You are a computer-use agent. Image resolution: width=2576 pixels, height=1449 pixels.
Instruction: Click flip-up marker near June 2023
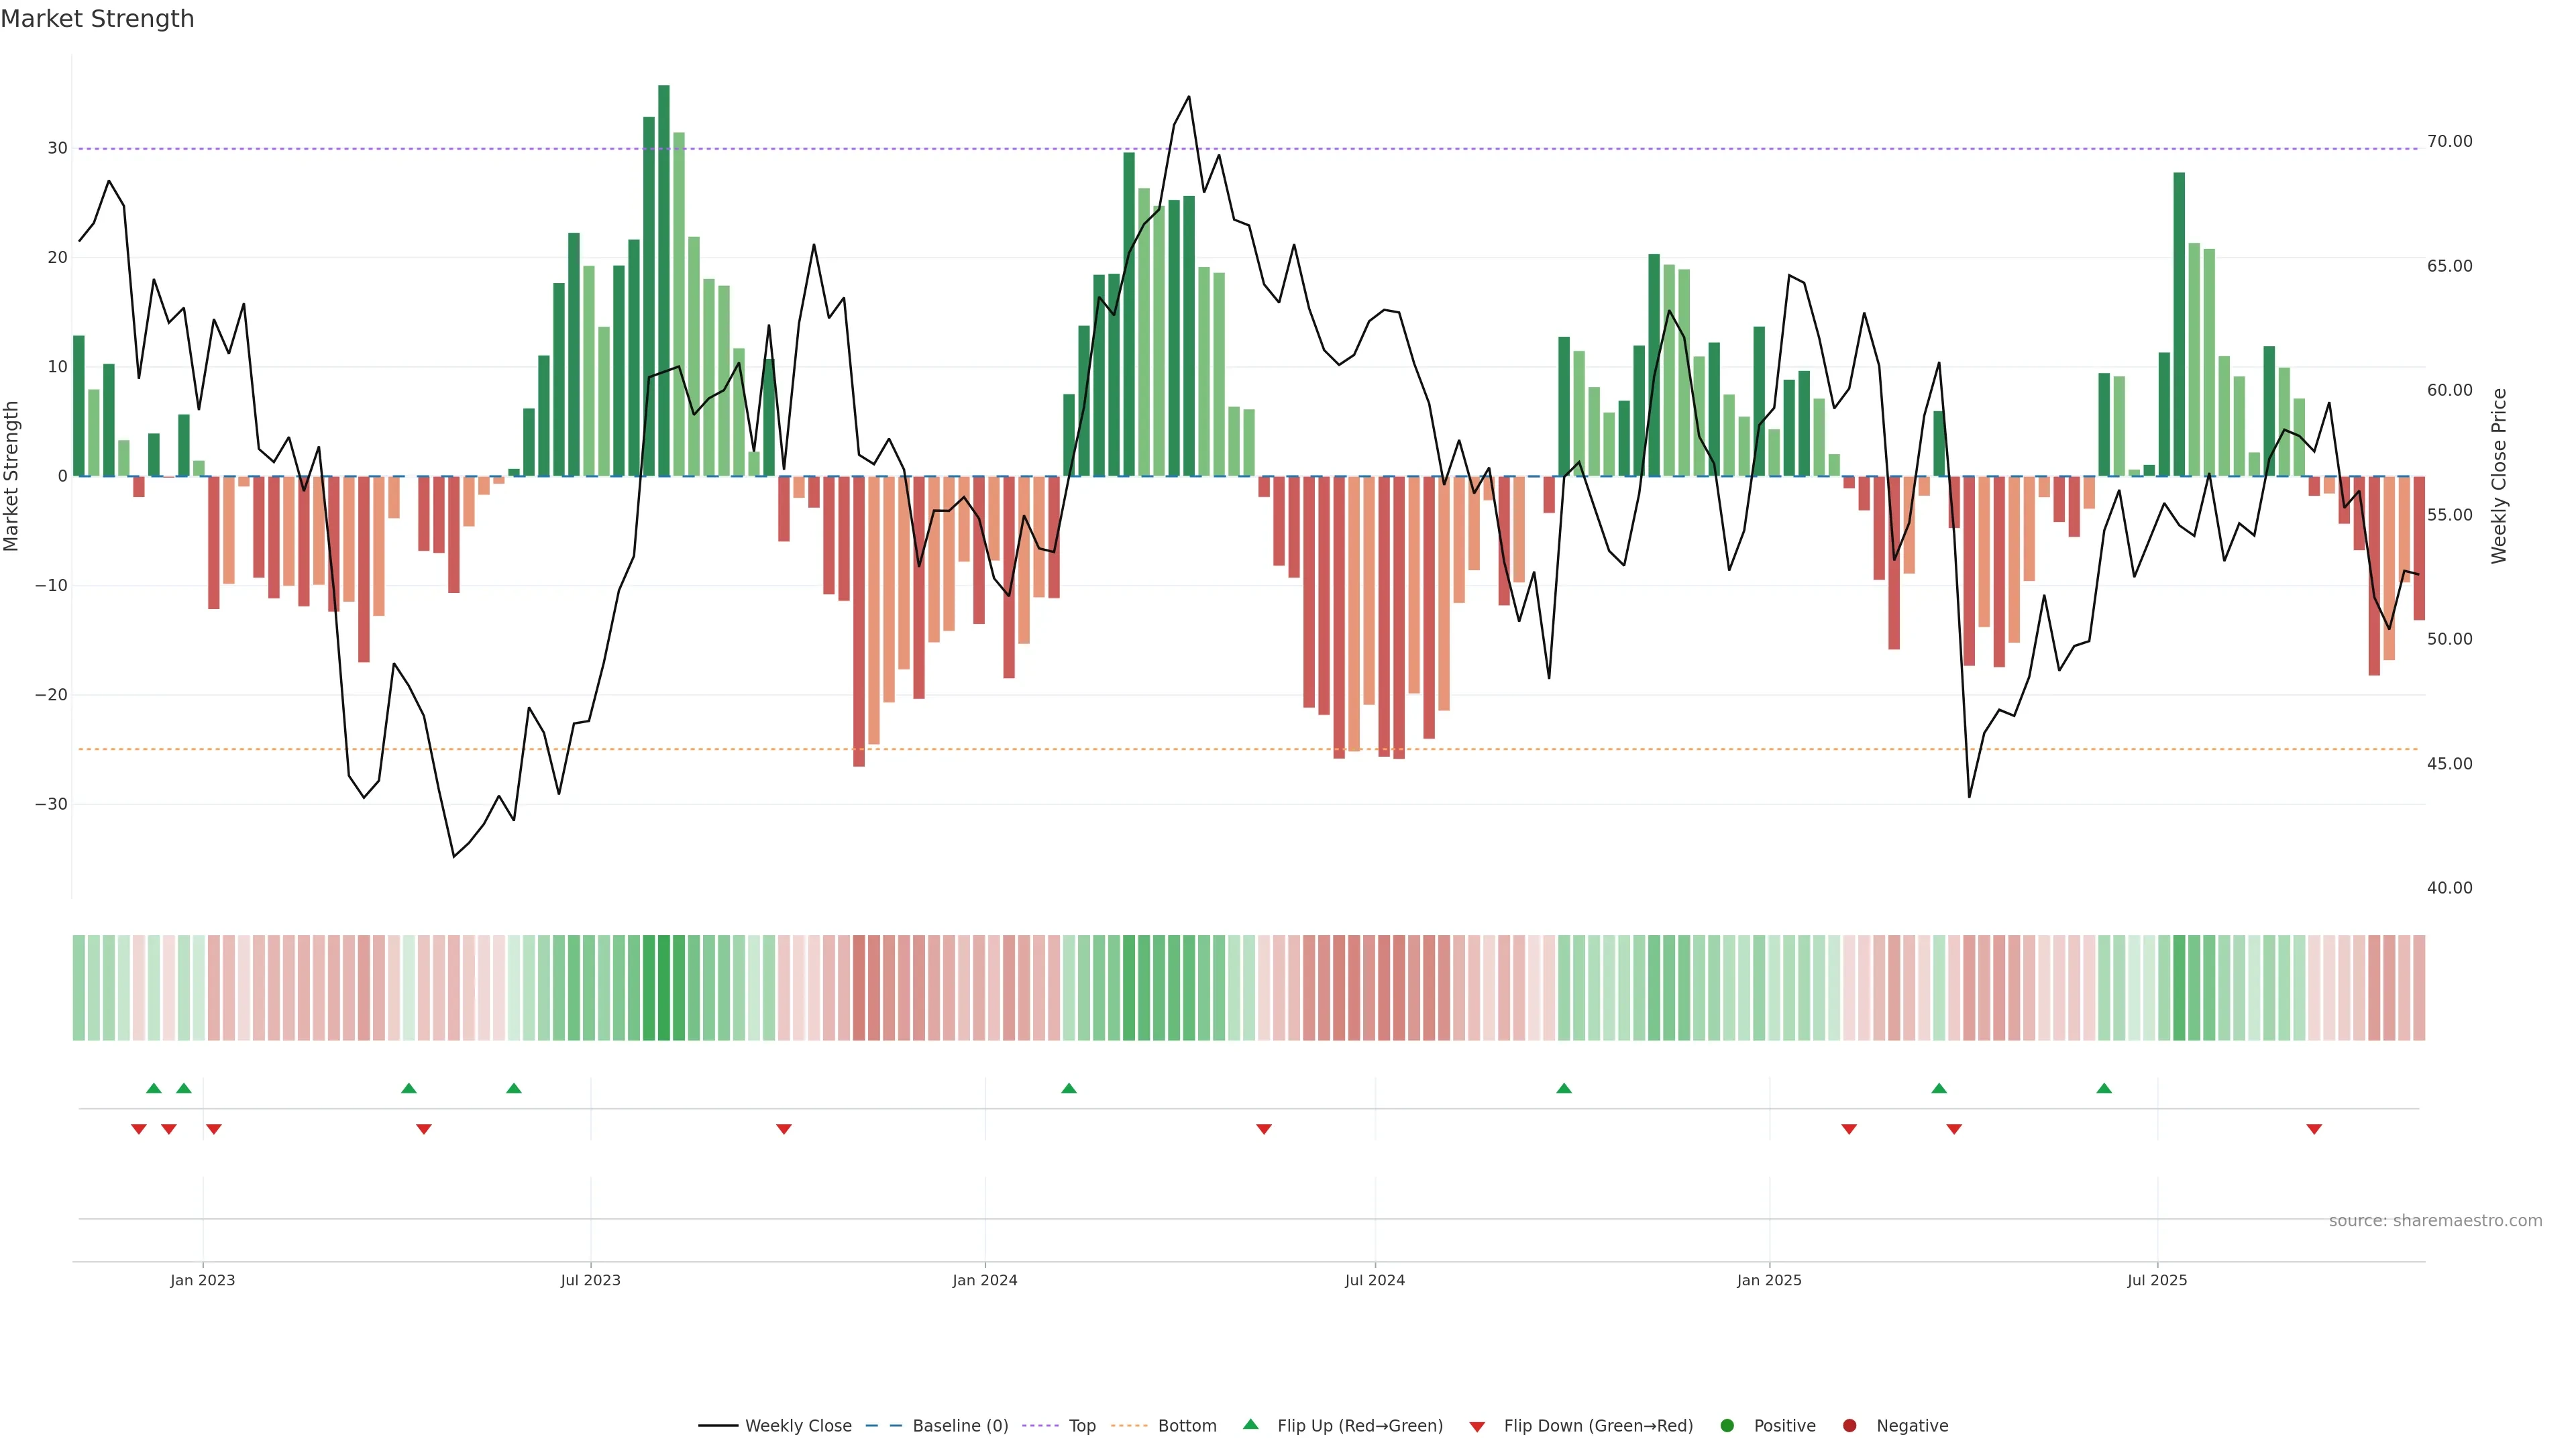(514, 1088)
